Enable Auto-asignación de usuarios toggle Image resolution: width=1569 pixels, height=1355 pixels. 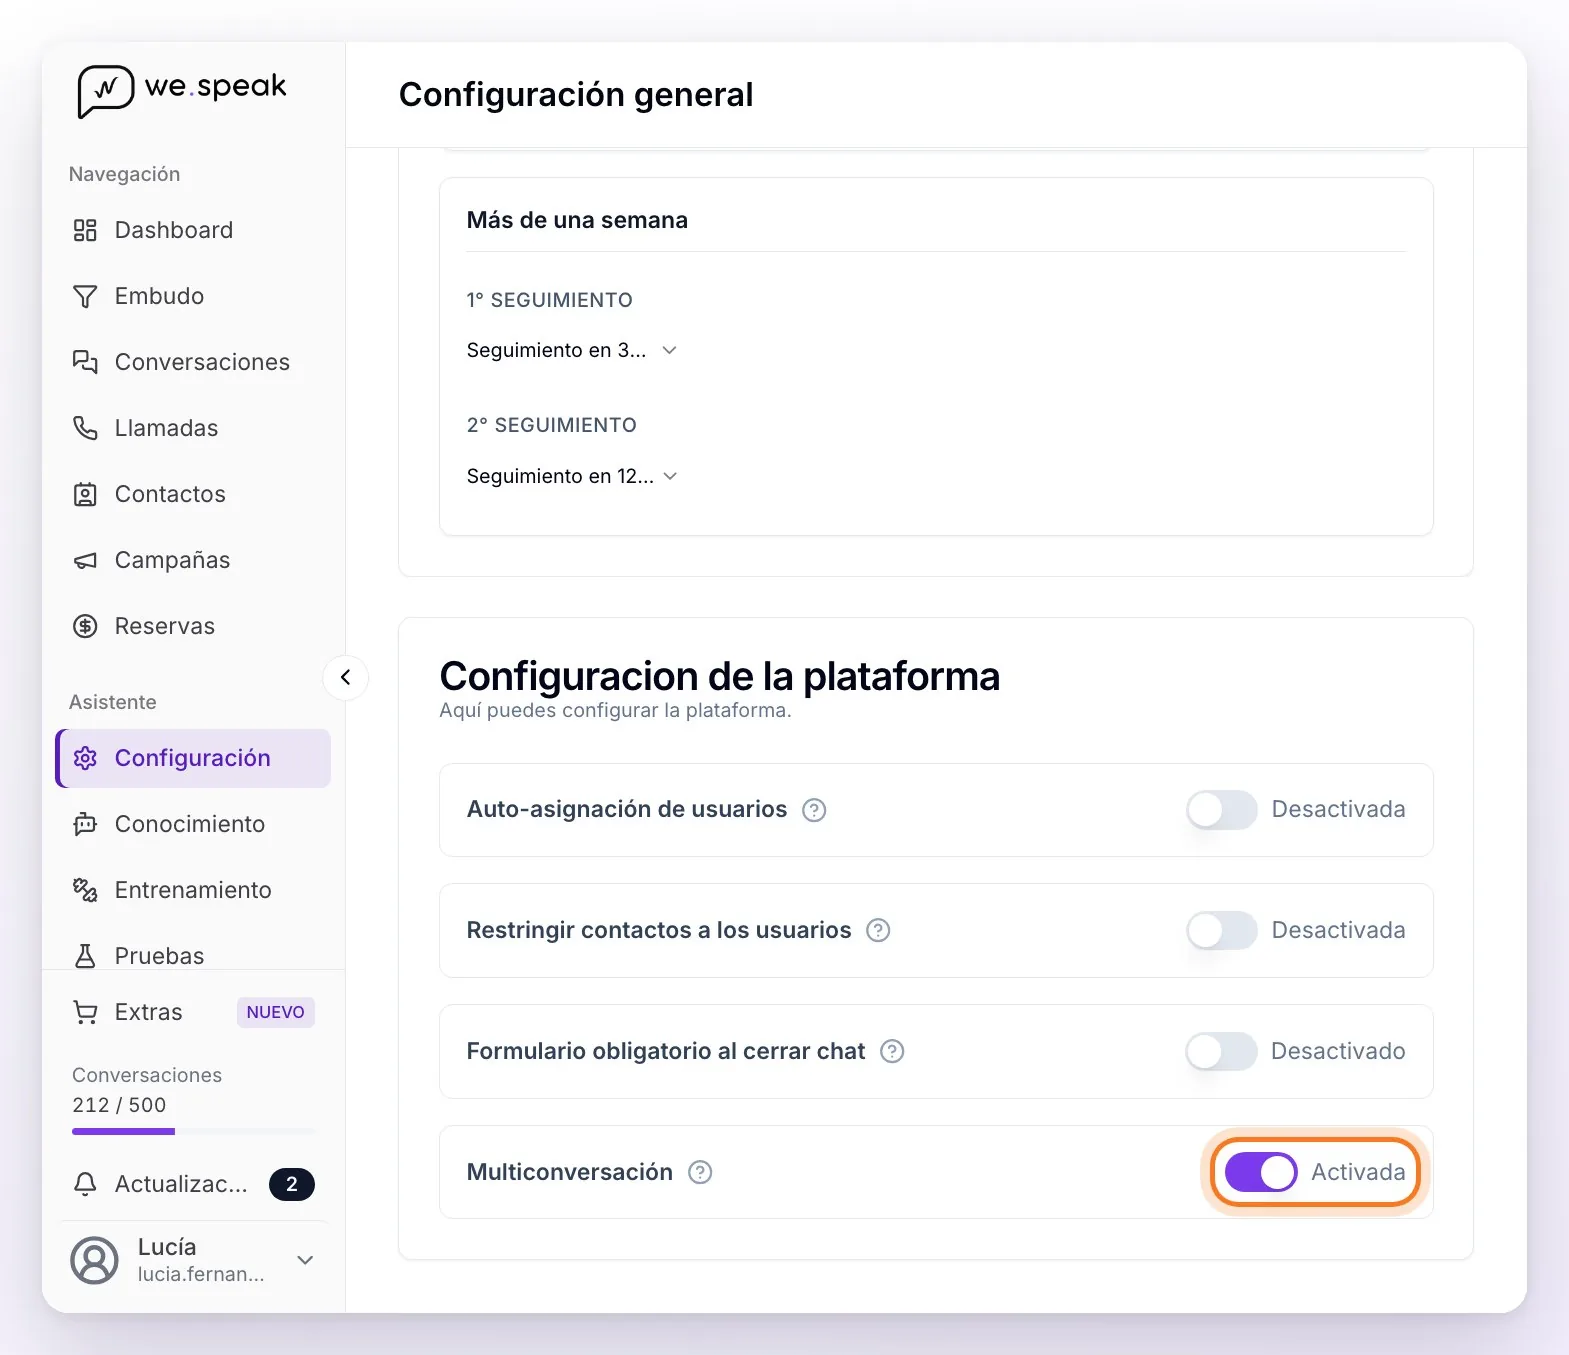point(1221,810)
